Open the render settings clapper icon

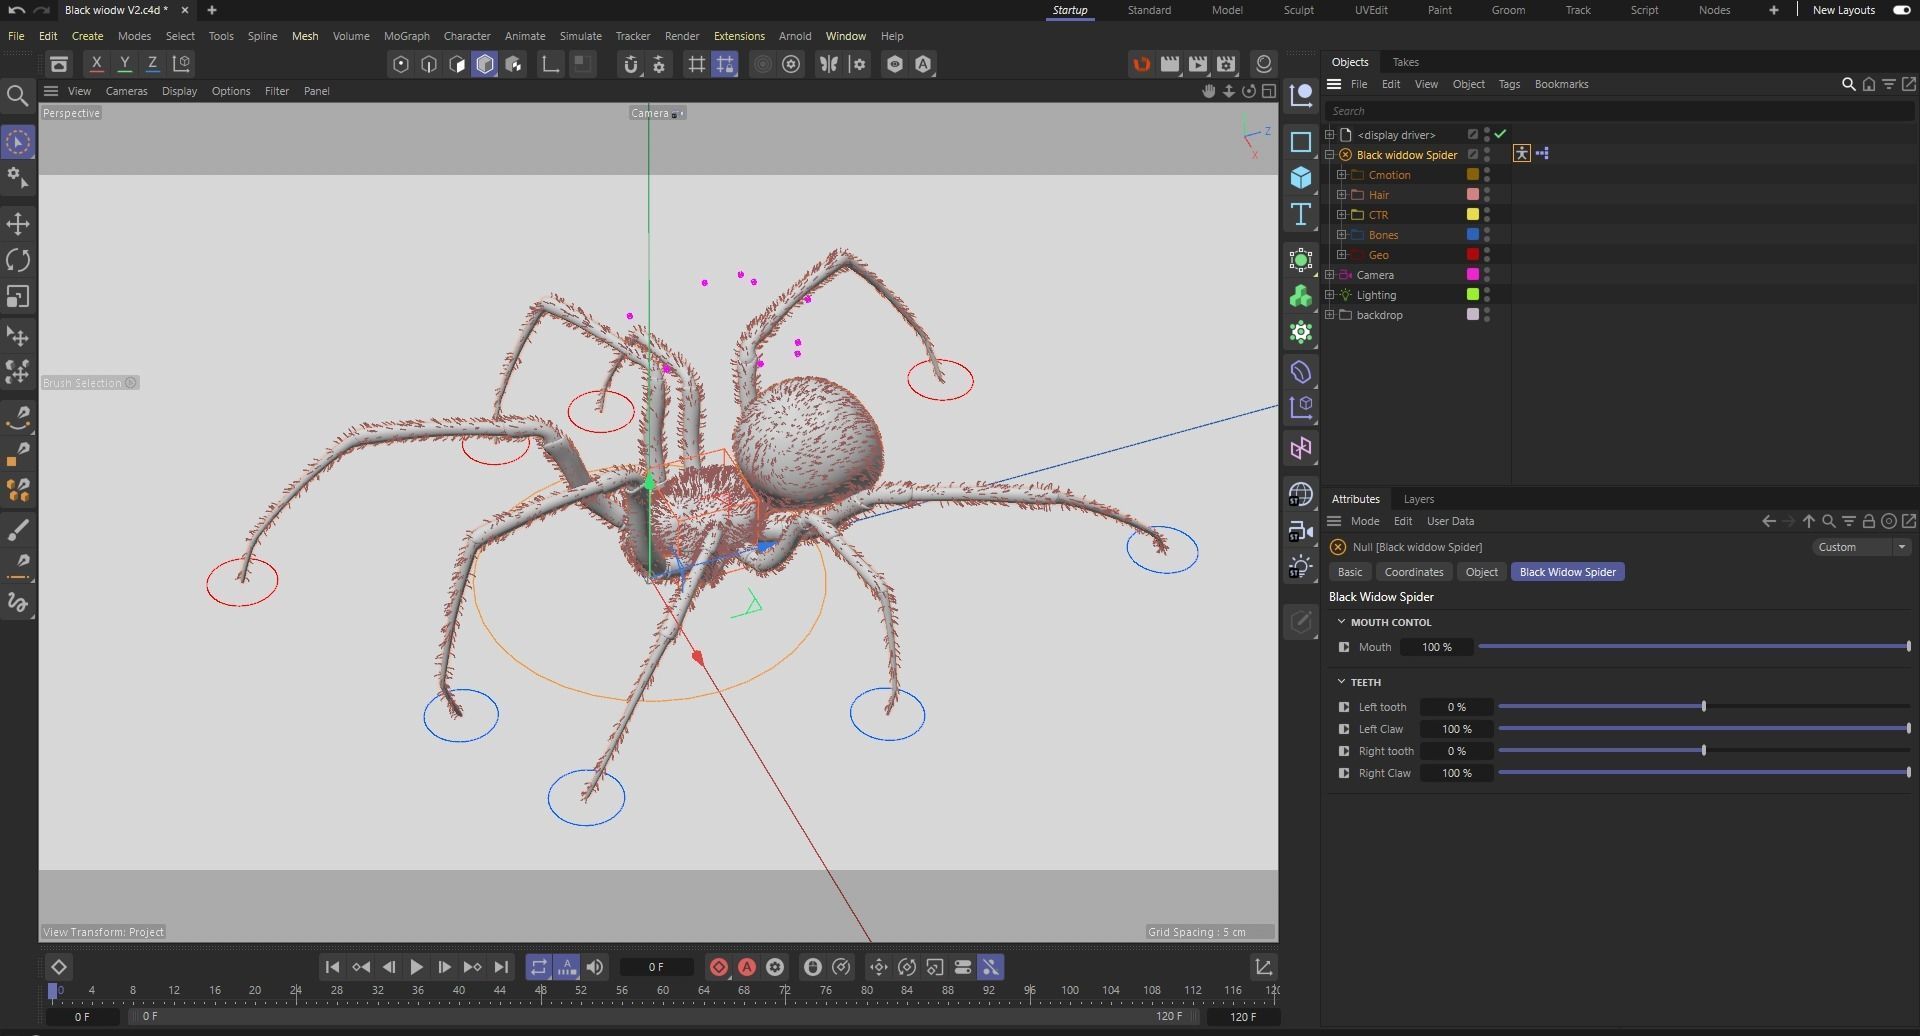pyautogui.click(x=1226, y=64)
